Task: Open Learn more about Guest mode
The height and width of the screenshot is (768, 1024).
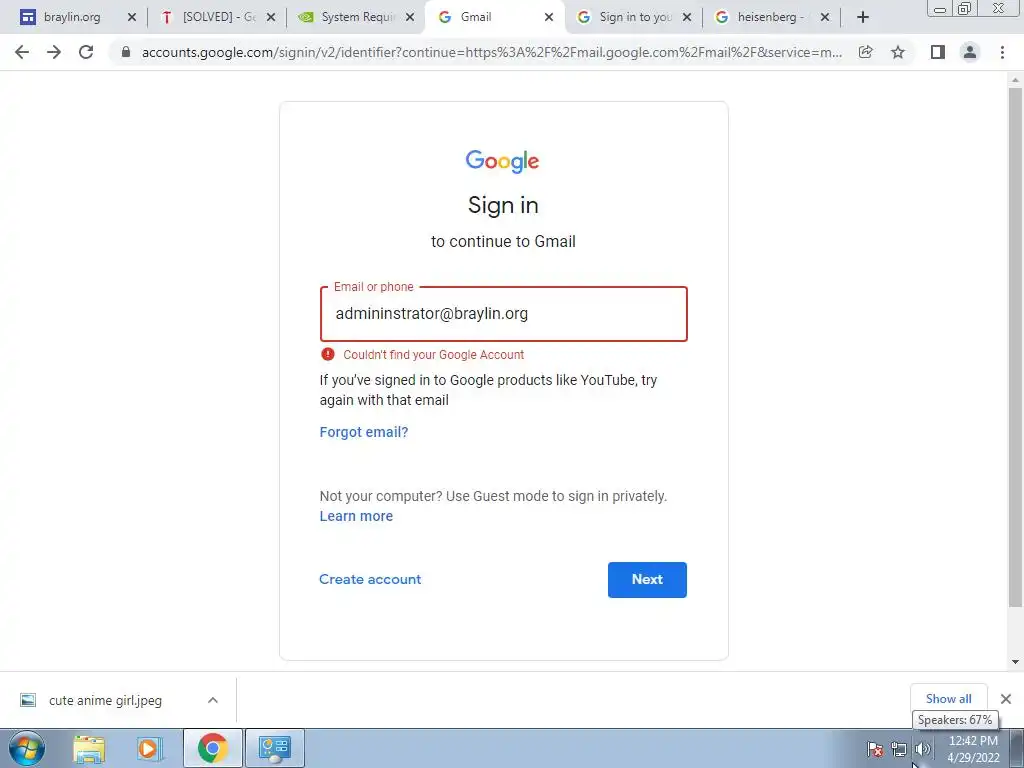Action: pos(356,516)
